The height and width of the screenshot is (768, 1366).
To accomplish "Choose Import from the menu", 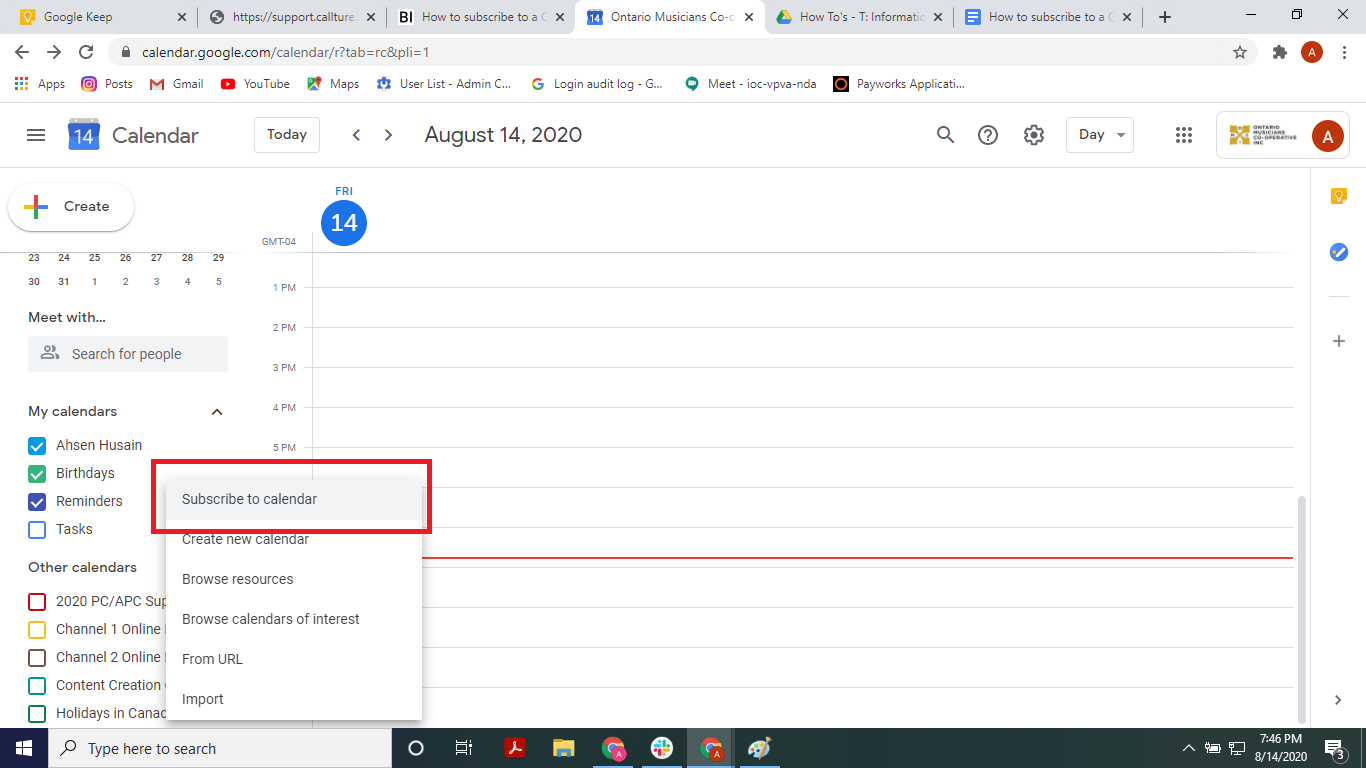I will [294, 699].
